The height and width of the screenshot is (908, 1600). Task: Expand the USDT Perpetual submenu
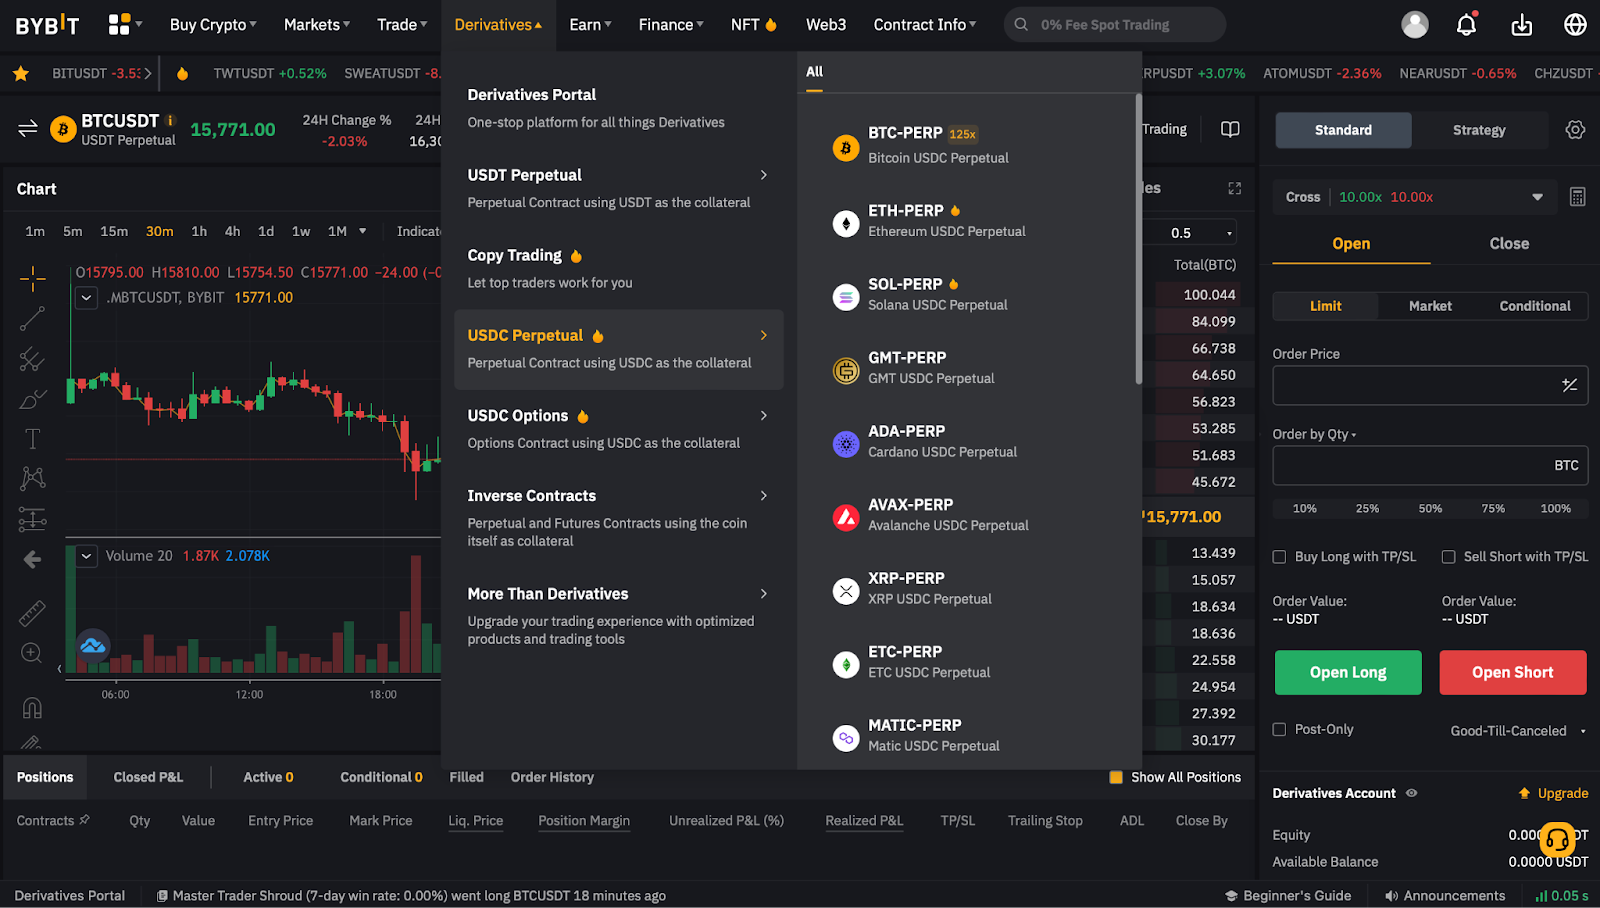(x=763, y=175)
